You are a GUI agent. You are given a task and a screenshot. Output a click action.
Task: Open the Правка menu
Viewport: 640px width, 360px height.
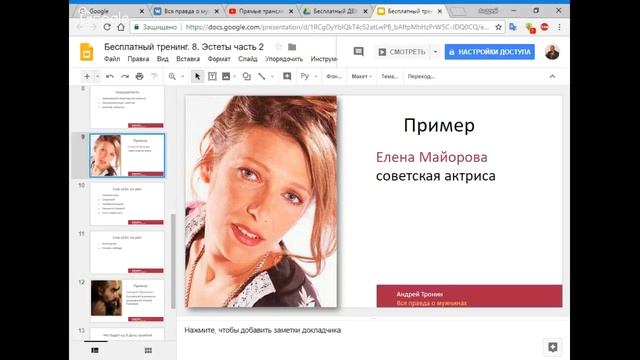(138, 59)
